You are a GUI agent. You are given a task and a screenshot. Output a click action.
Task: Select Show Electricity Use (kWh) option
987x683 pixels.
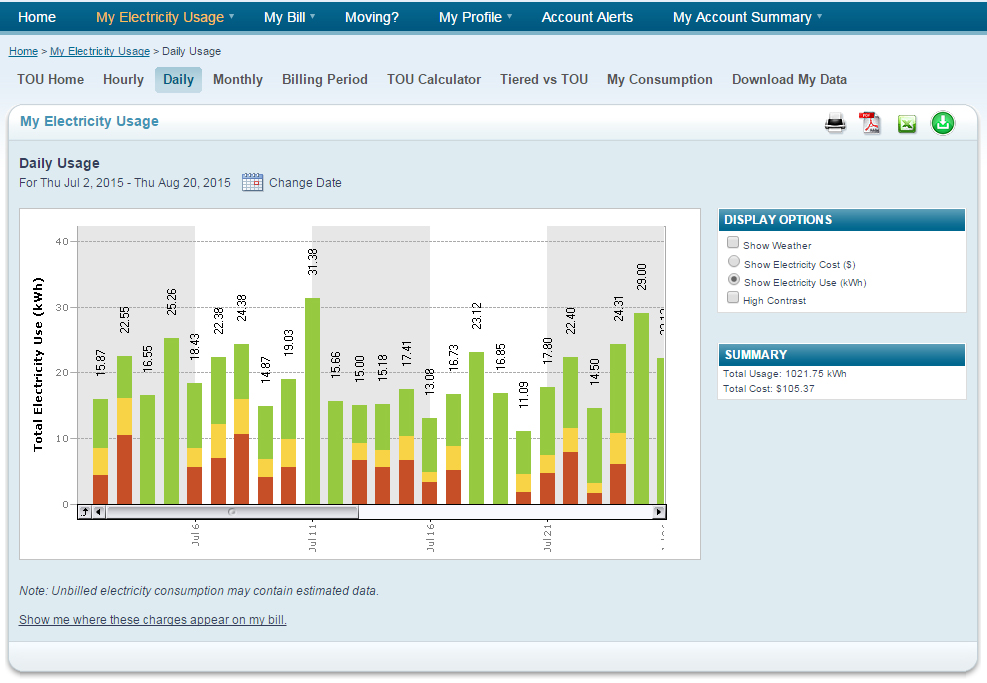pos(733,280)
